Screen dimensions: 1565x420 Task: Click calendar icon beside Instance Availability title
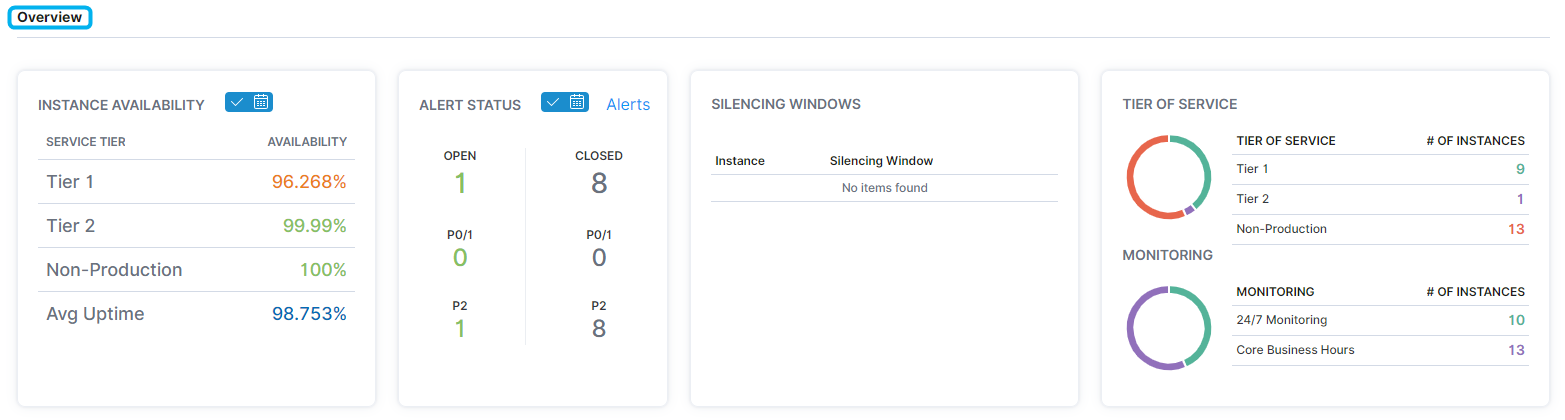pyautogui.click(x=261, y=102)
